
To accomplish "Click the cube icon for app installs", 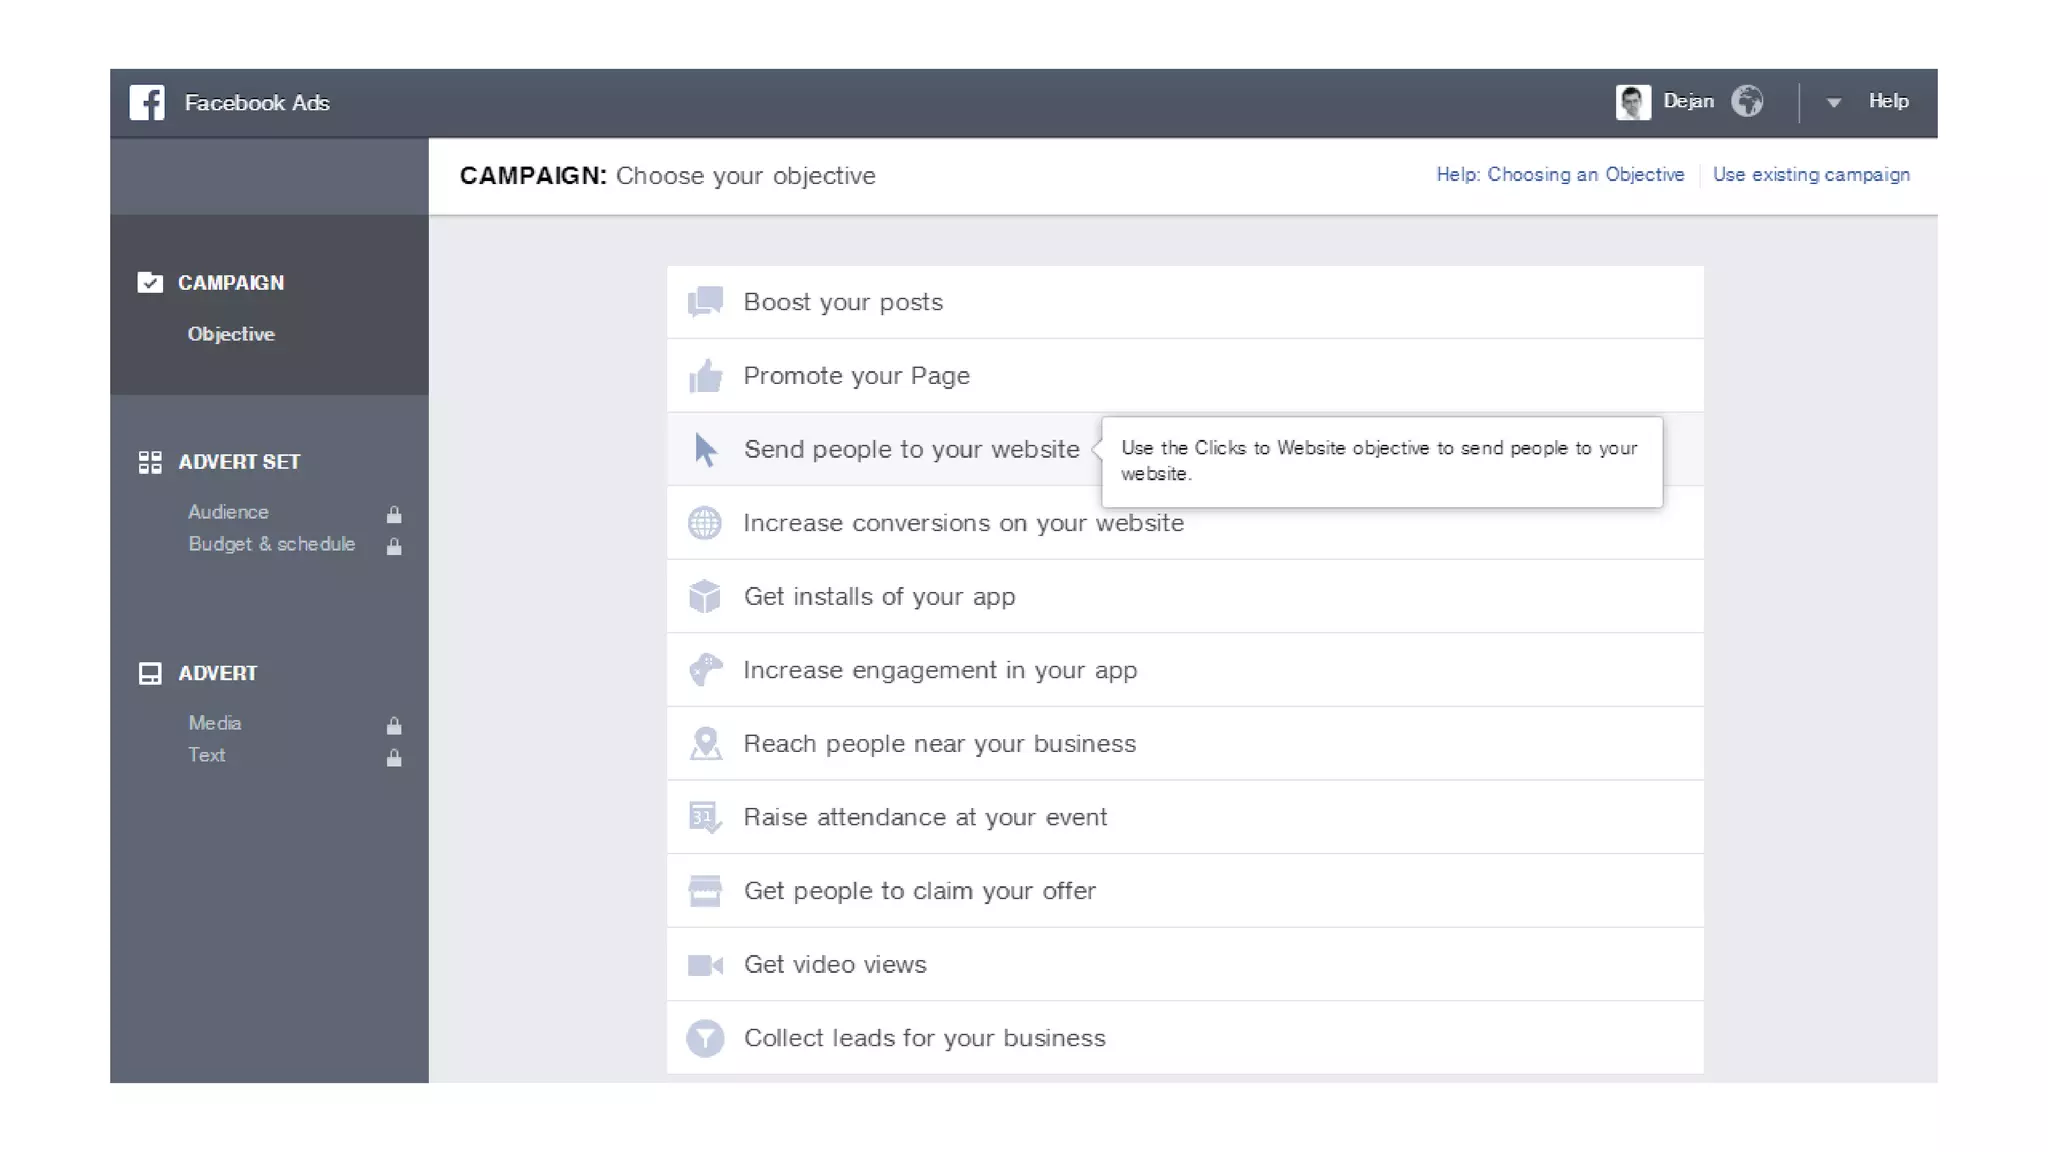I will tap(705, 596).
